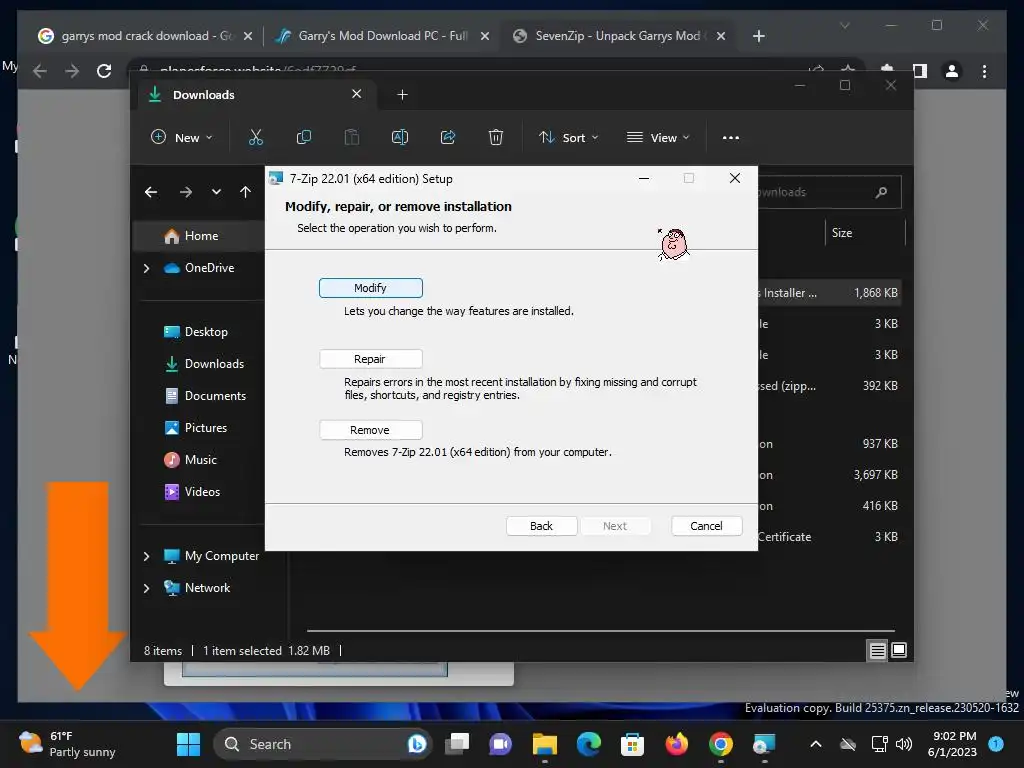Open Downloads in the Explorer sidebar

(x=204, y=364)
